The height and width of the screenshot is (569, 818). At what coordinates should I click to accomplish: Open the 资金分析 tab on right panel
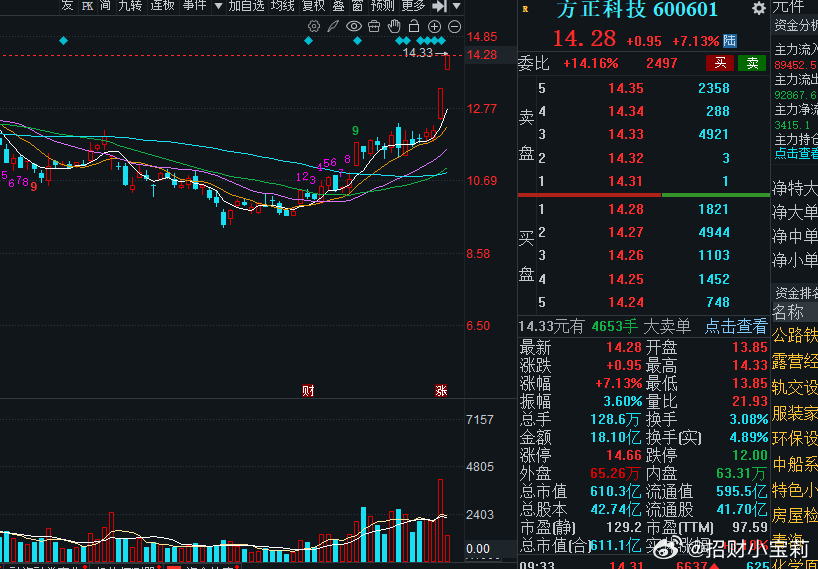[x=796, y=25]
